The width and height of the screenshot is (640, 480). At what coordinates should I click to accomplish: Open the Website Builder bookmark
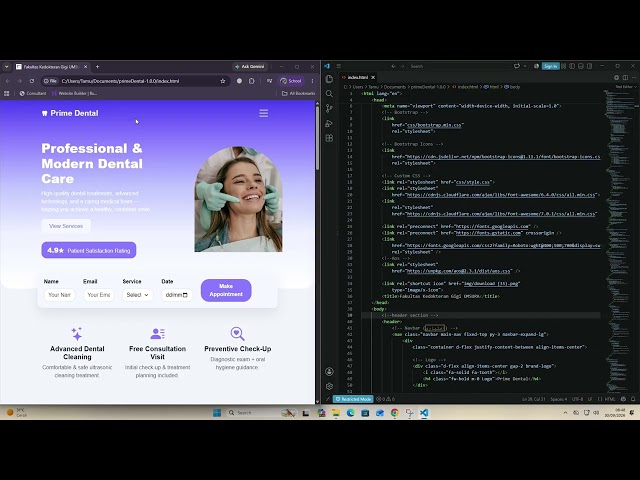point(74,93)
